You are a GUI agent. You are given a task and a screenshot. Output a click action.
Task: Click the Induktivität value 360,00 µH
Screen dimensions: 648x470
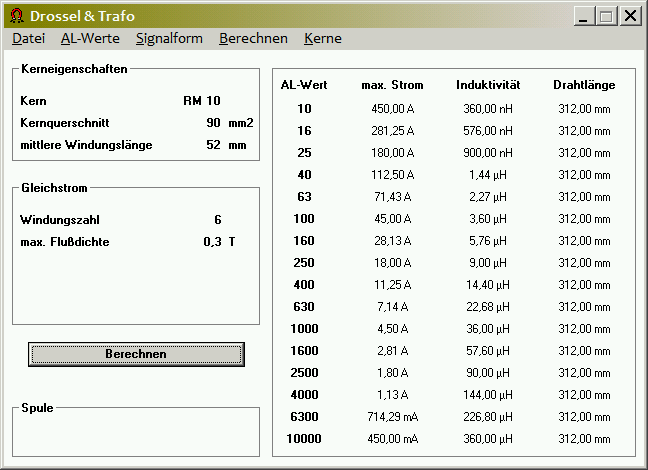point(488,439)
